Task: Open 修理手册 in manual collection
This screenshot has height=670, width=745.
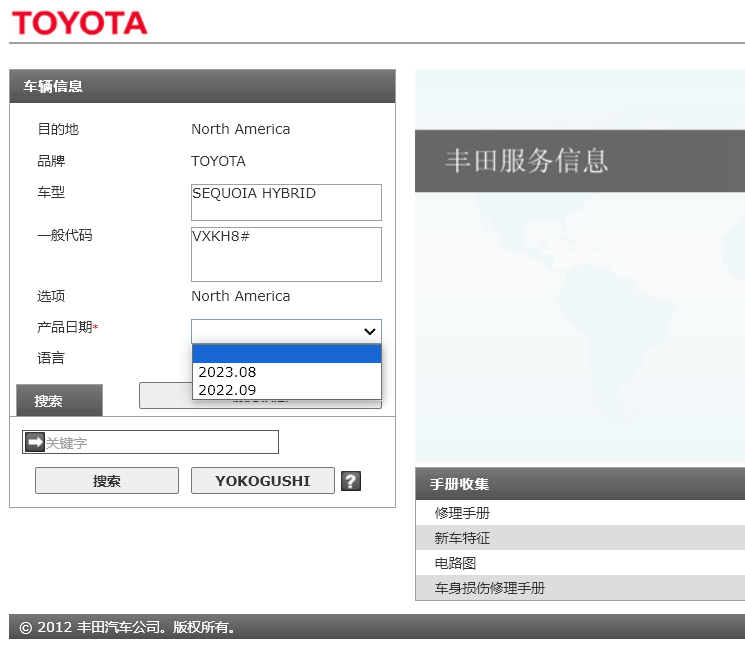Action: (x=462, y=513)
